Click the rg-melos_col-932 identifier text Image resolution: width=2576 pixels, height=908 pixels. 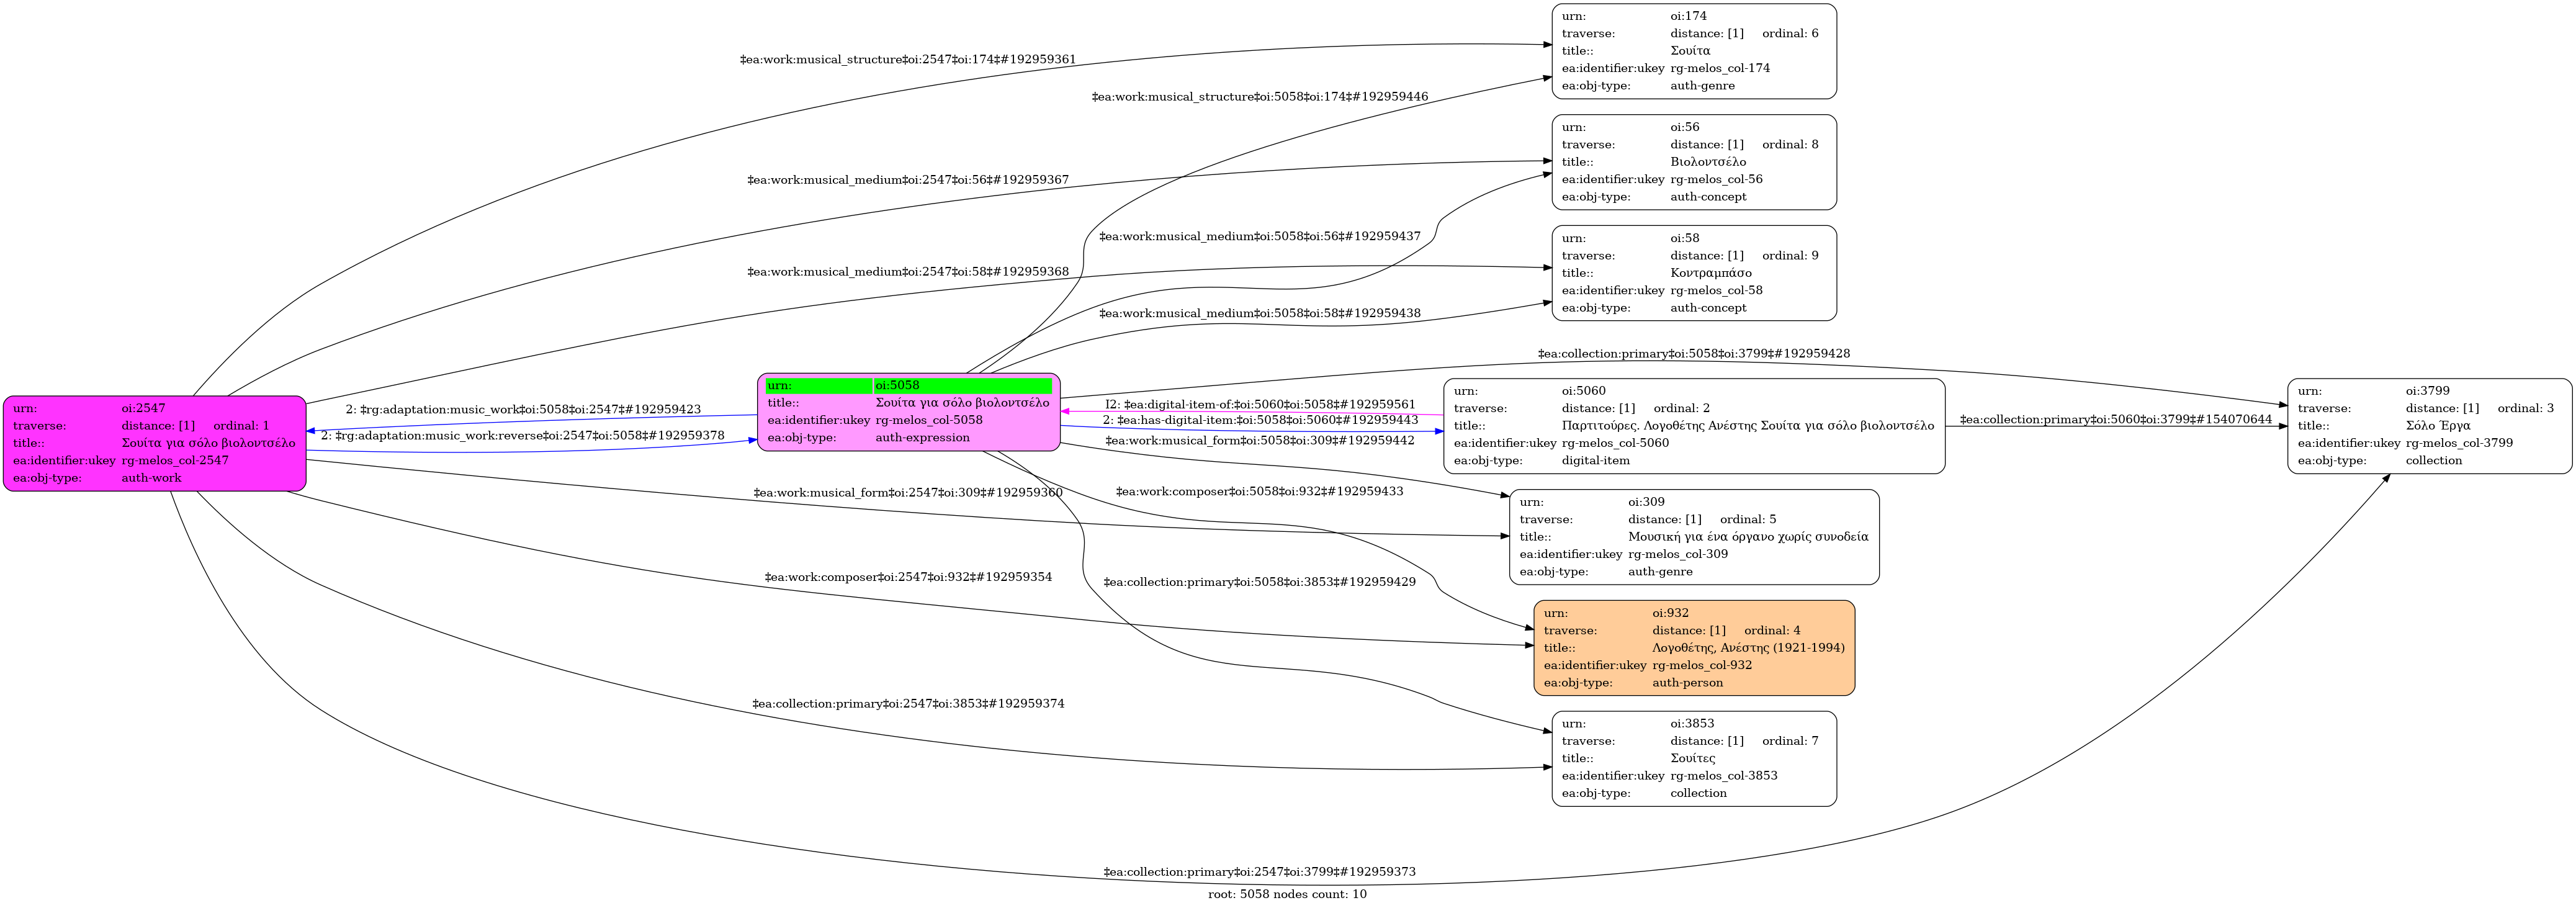pos(1701,666)
